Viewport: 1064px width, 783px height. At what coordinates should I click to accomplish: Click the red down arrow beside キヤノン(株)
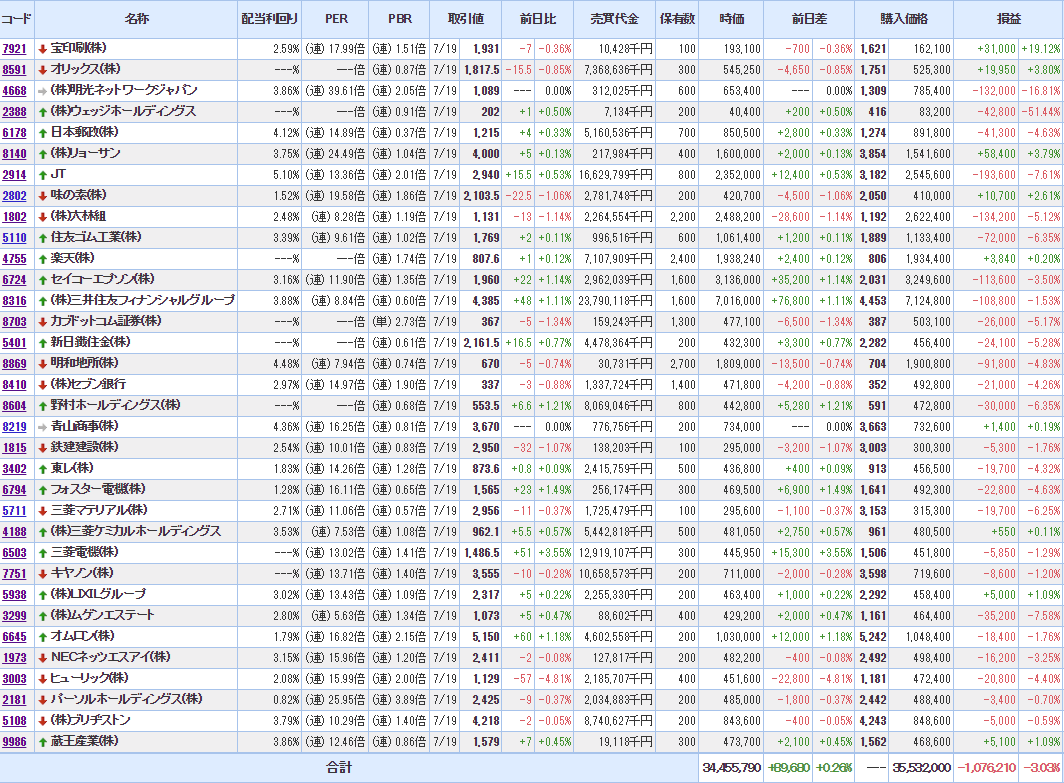tap(42, 574)
